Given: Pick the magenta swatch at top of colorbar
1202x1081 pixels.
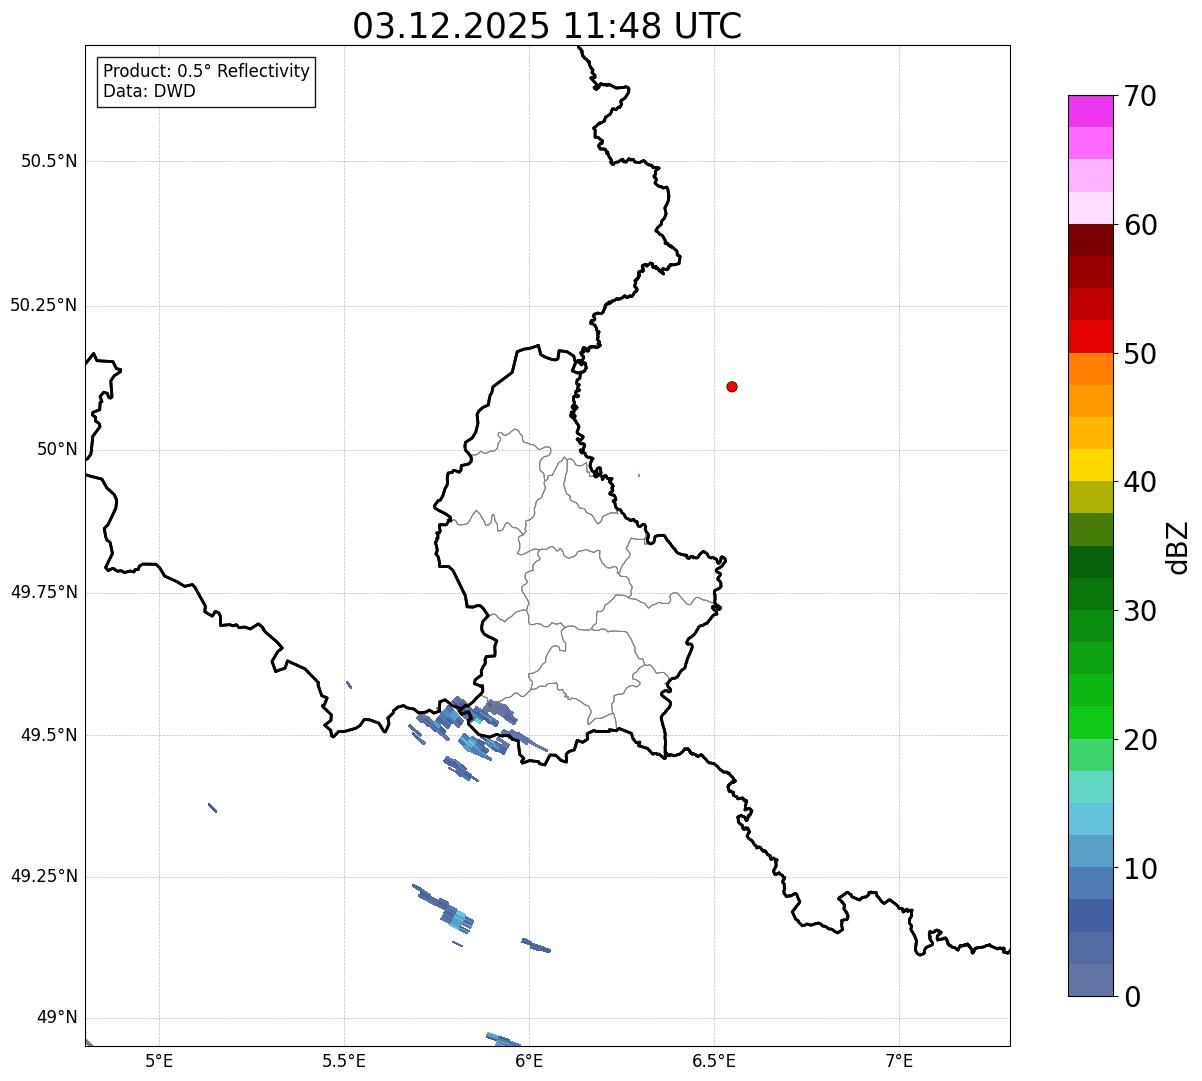Looking at the screenshot, I should pyautogui.click(x=1090, y=111).
